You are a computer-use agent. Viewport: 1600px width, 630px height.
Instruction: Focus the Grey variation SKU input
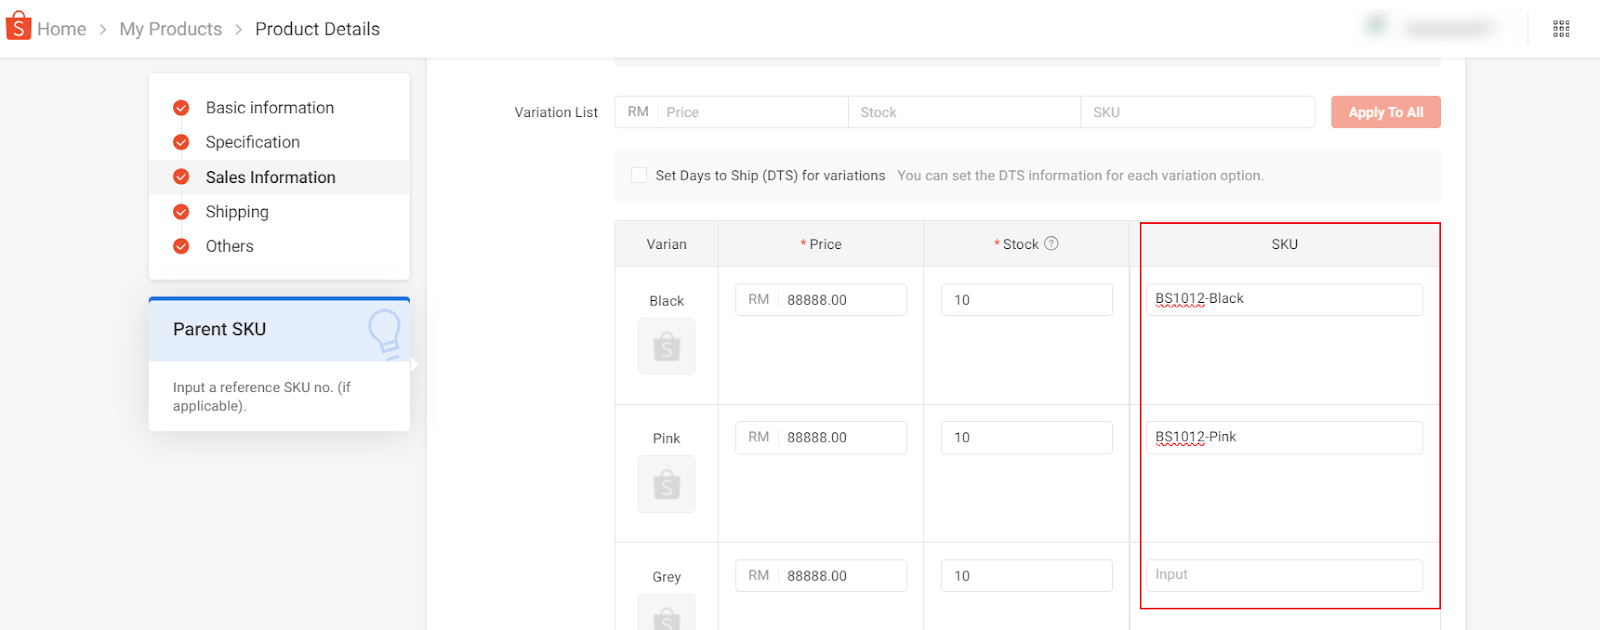tap(1284, 575)
